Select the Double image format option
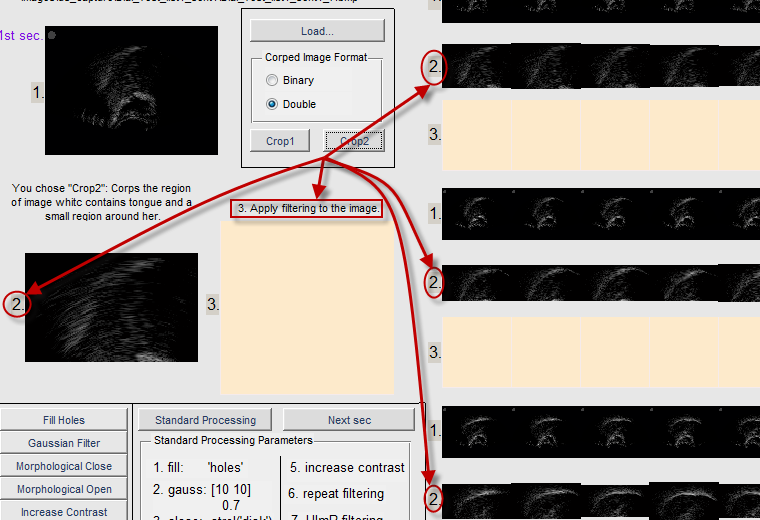760x520 pixels. click(291, 104)
